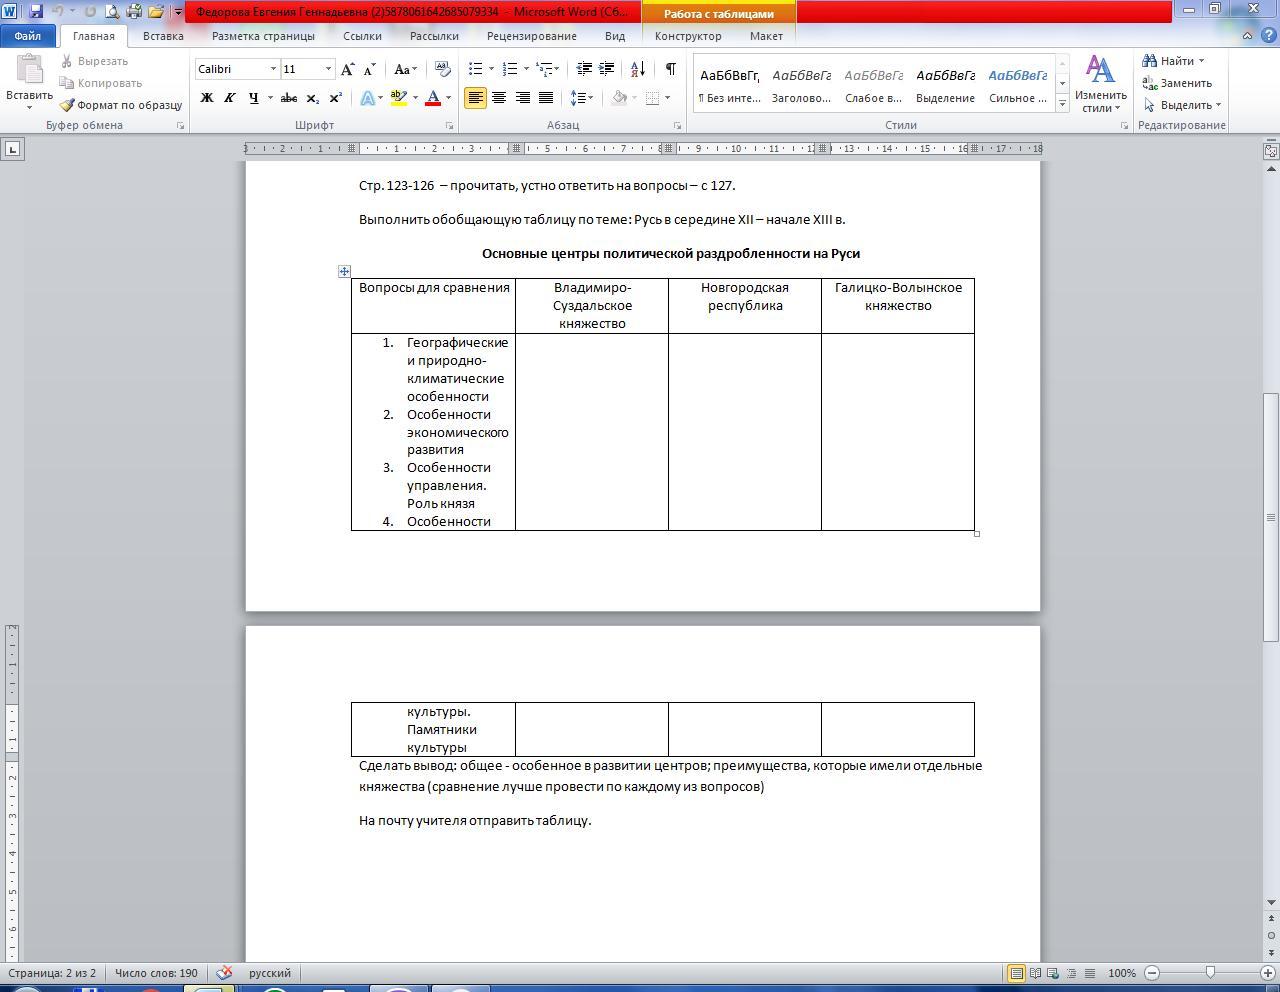Click the vertical scrollbar thumb
The width and height of the screenshot is (1280, 992).
(1271, 517)
